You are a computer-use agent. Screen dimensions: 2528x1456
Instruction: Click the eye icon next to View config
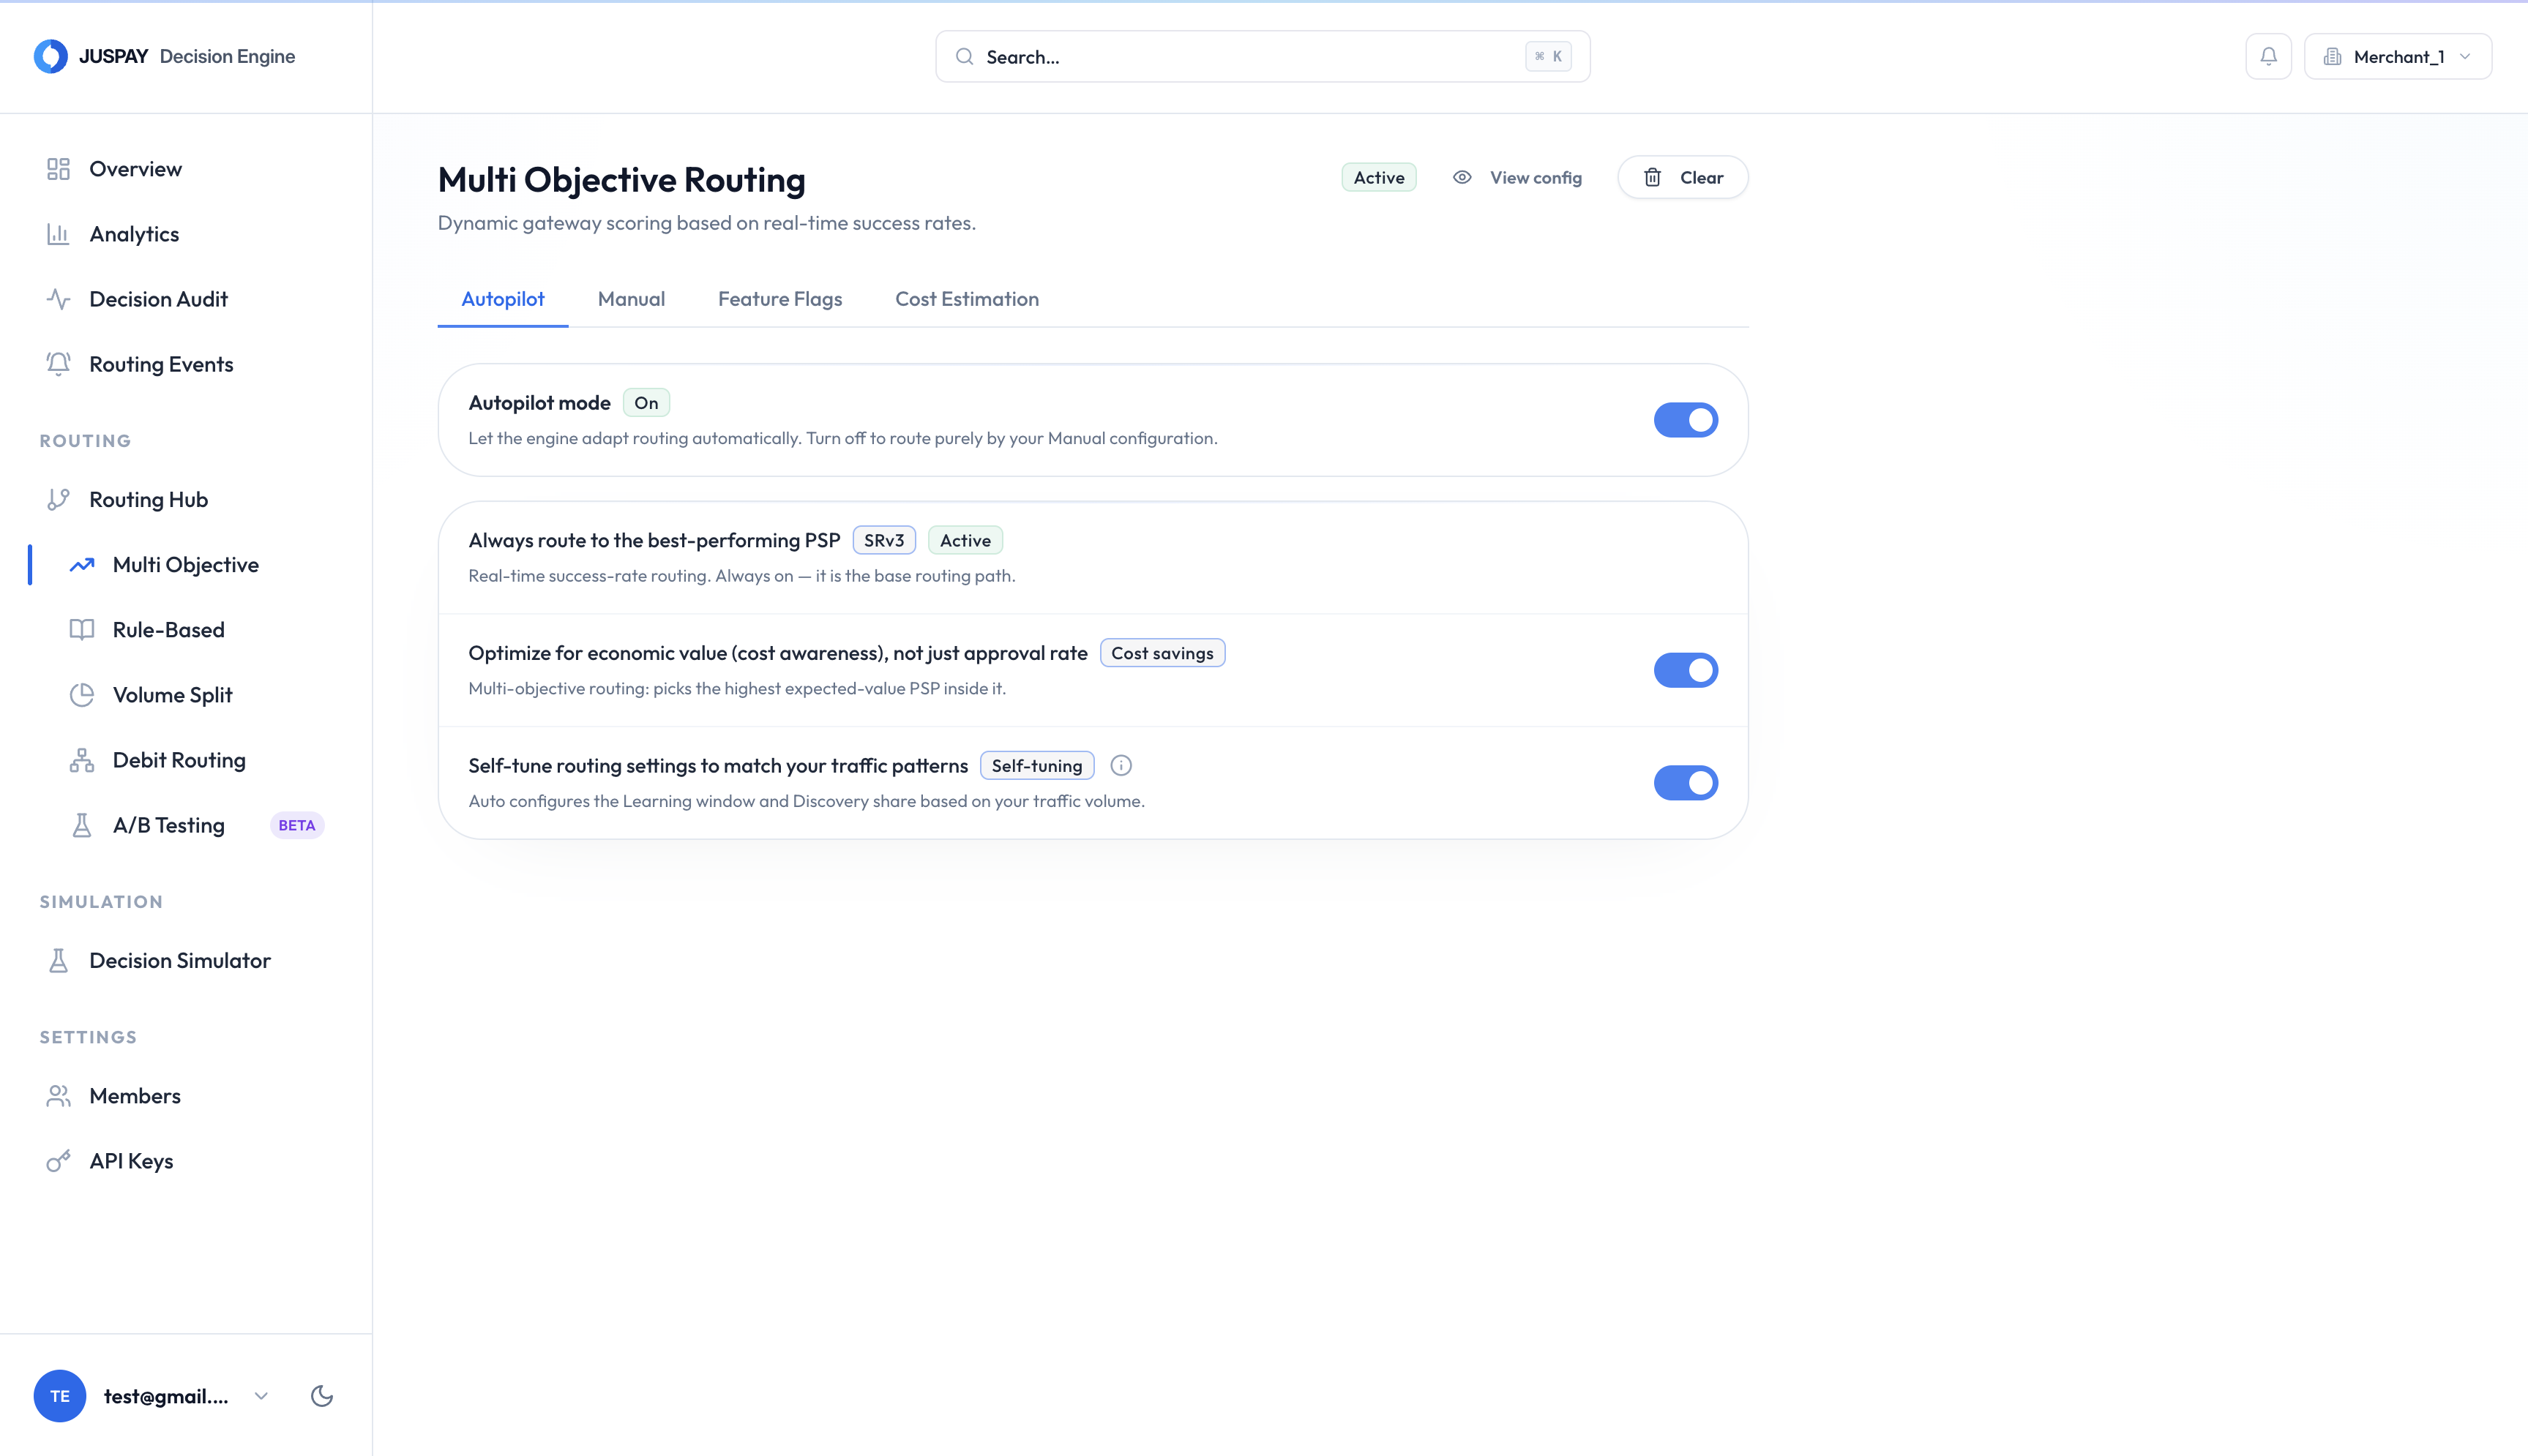1462,177
